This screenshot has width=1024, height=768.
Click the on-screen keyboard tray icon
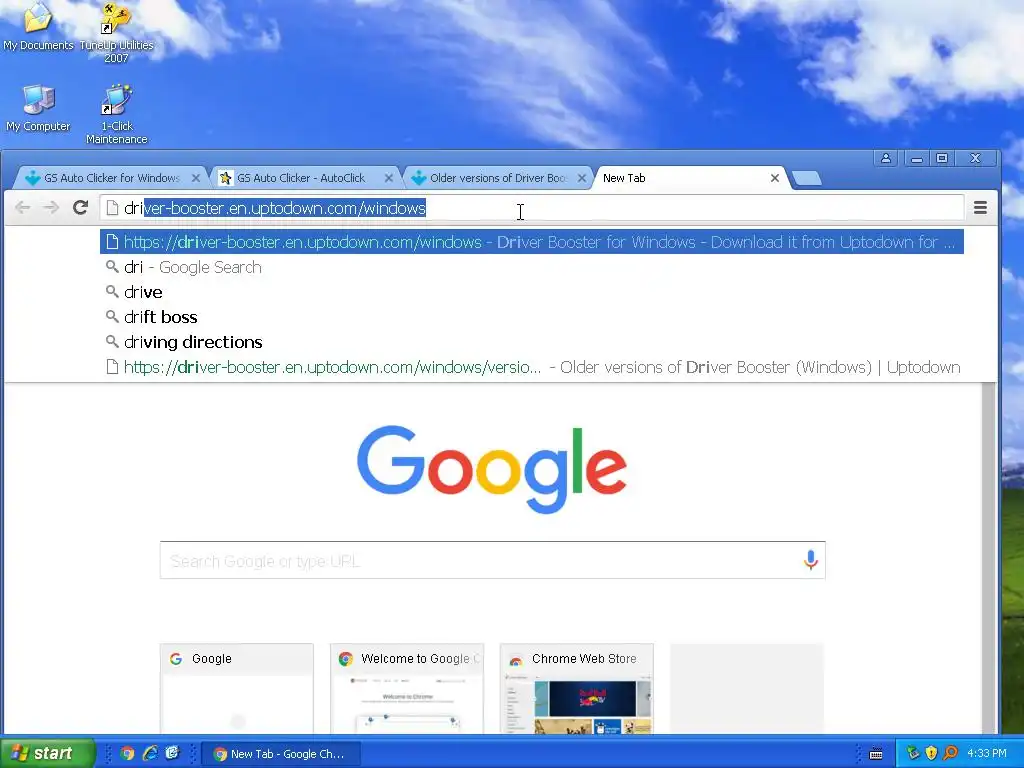click(876, 754)
